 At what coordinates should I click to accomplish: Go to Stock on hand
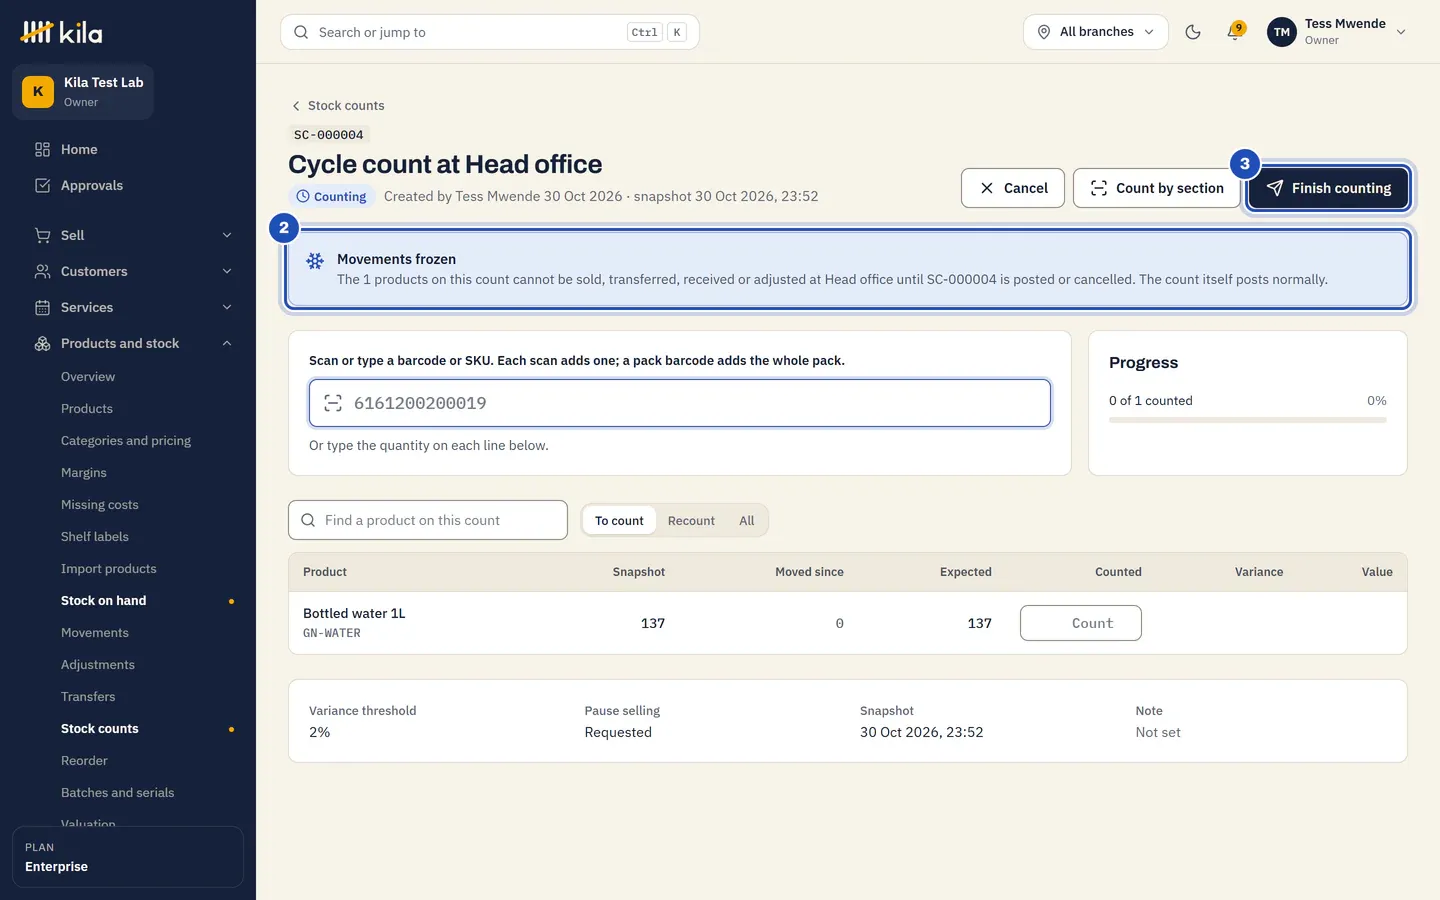[x=104, y=601]
